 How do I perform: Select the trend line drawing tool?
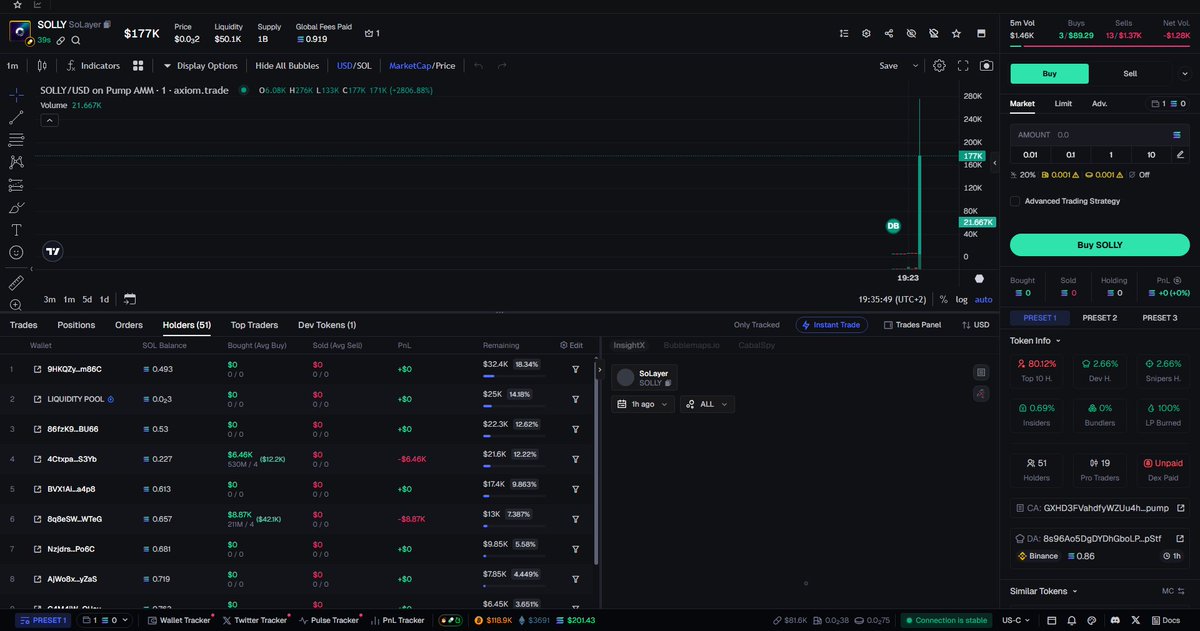[x=16, y=117]
